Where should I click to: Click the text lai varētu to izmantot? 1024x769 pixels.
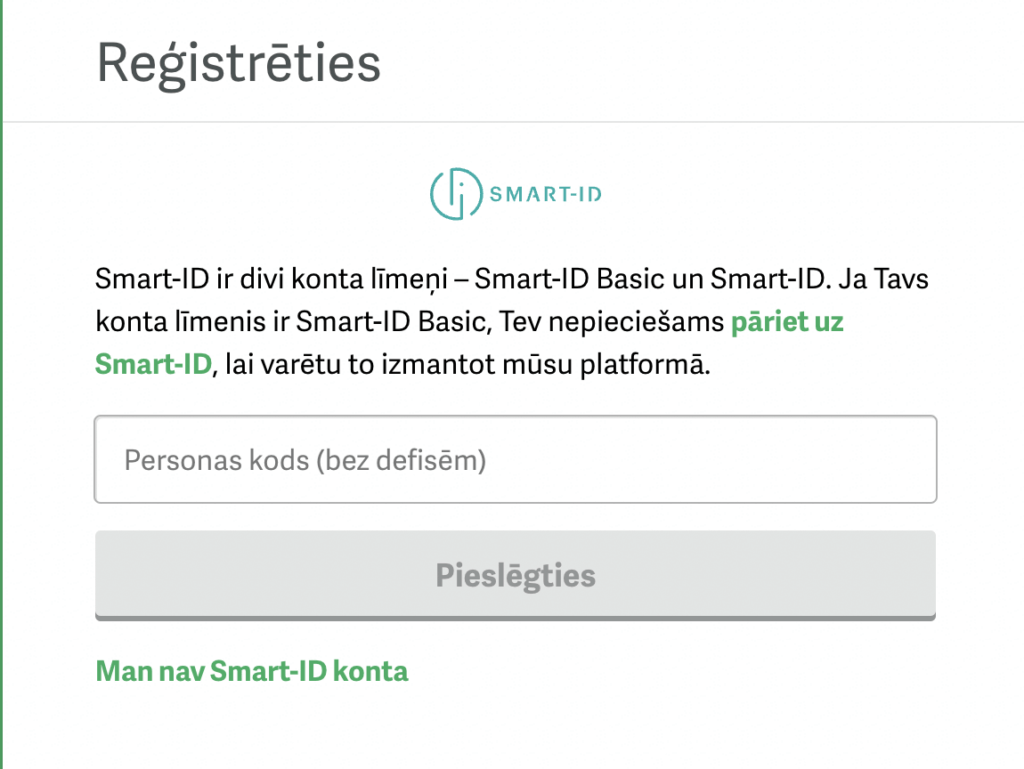click(x=360, y=364)
